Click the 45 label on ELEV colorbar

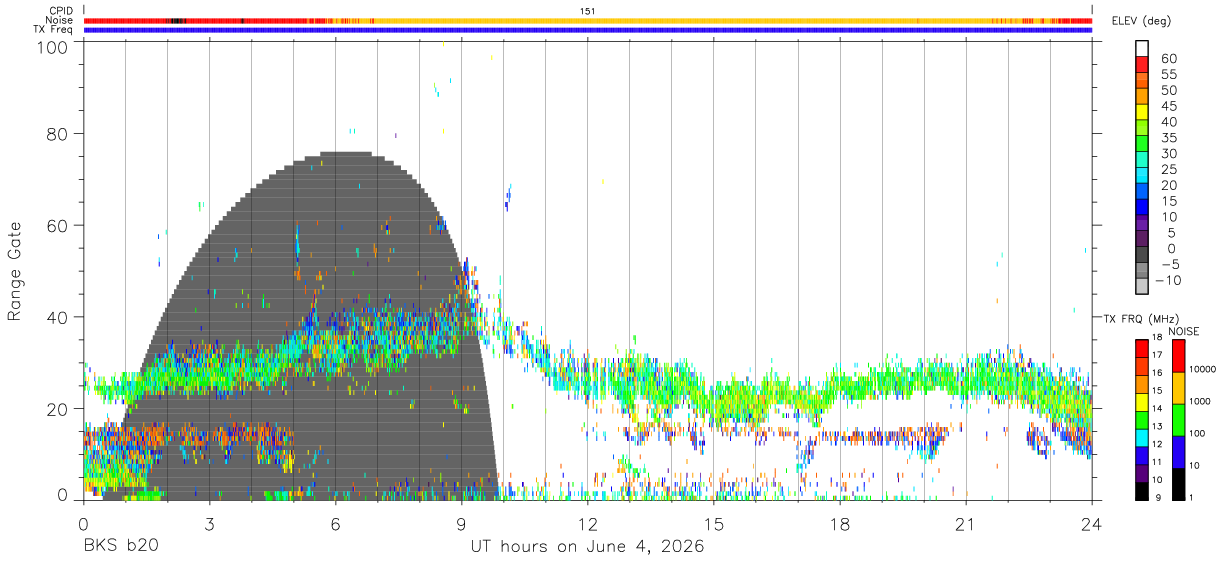[x=1167, y=106]
